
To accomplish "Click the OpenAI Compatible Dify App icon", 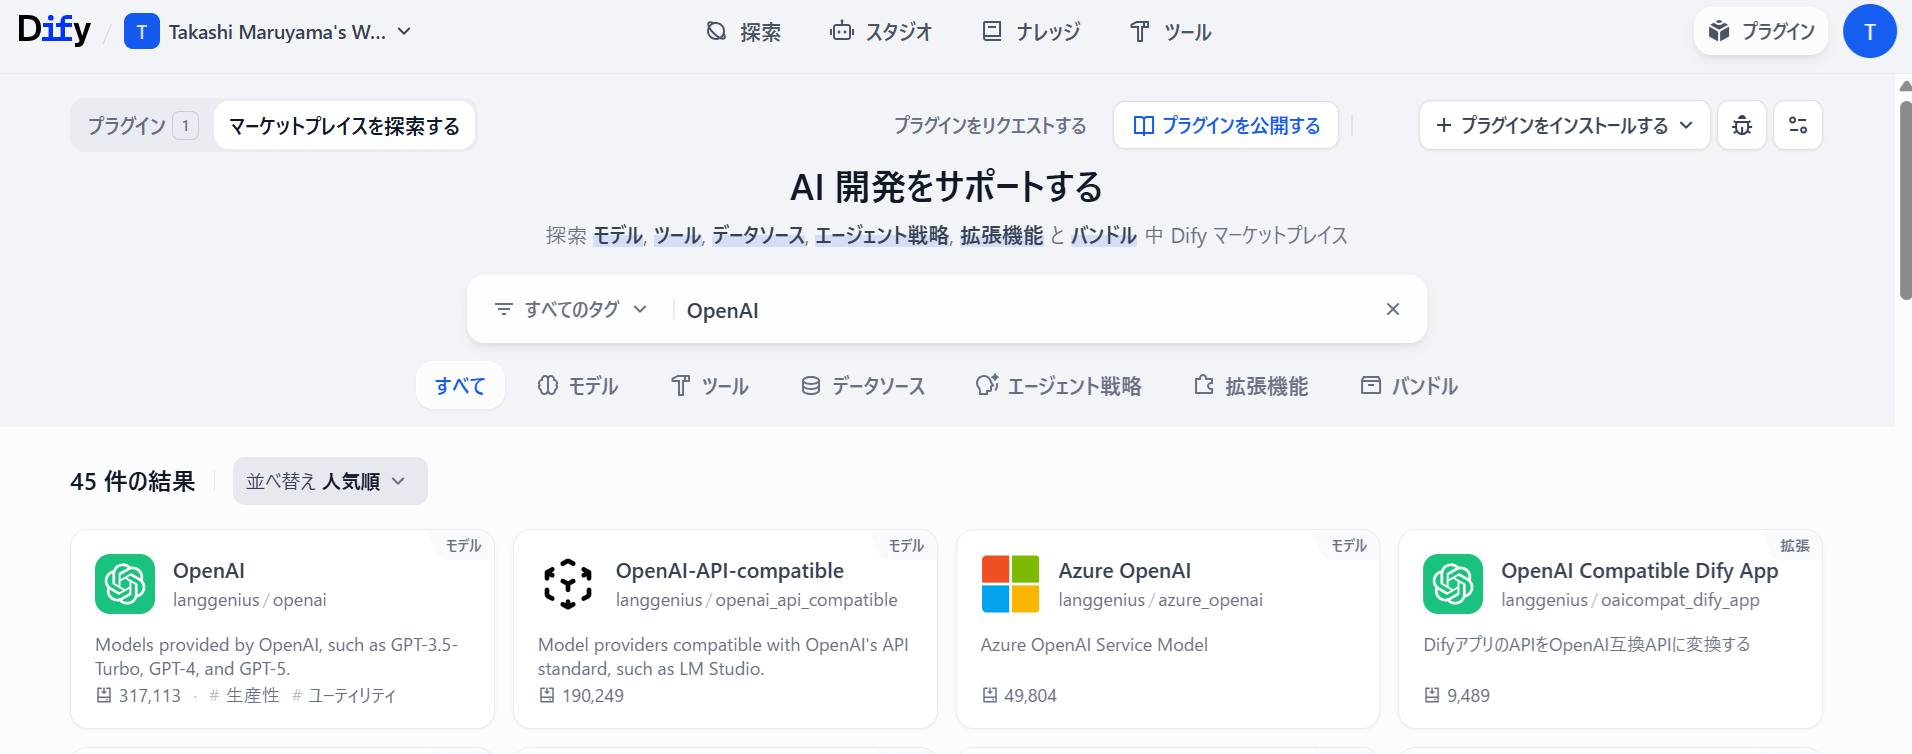I will click(x=1452, y=584).
